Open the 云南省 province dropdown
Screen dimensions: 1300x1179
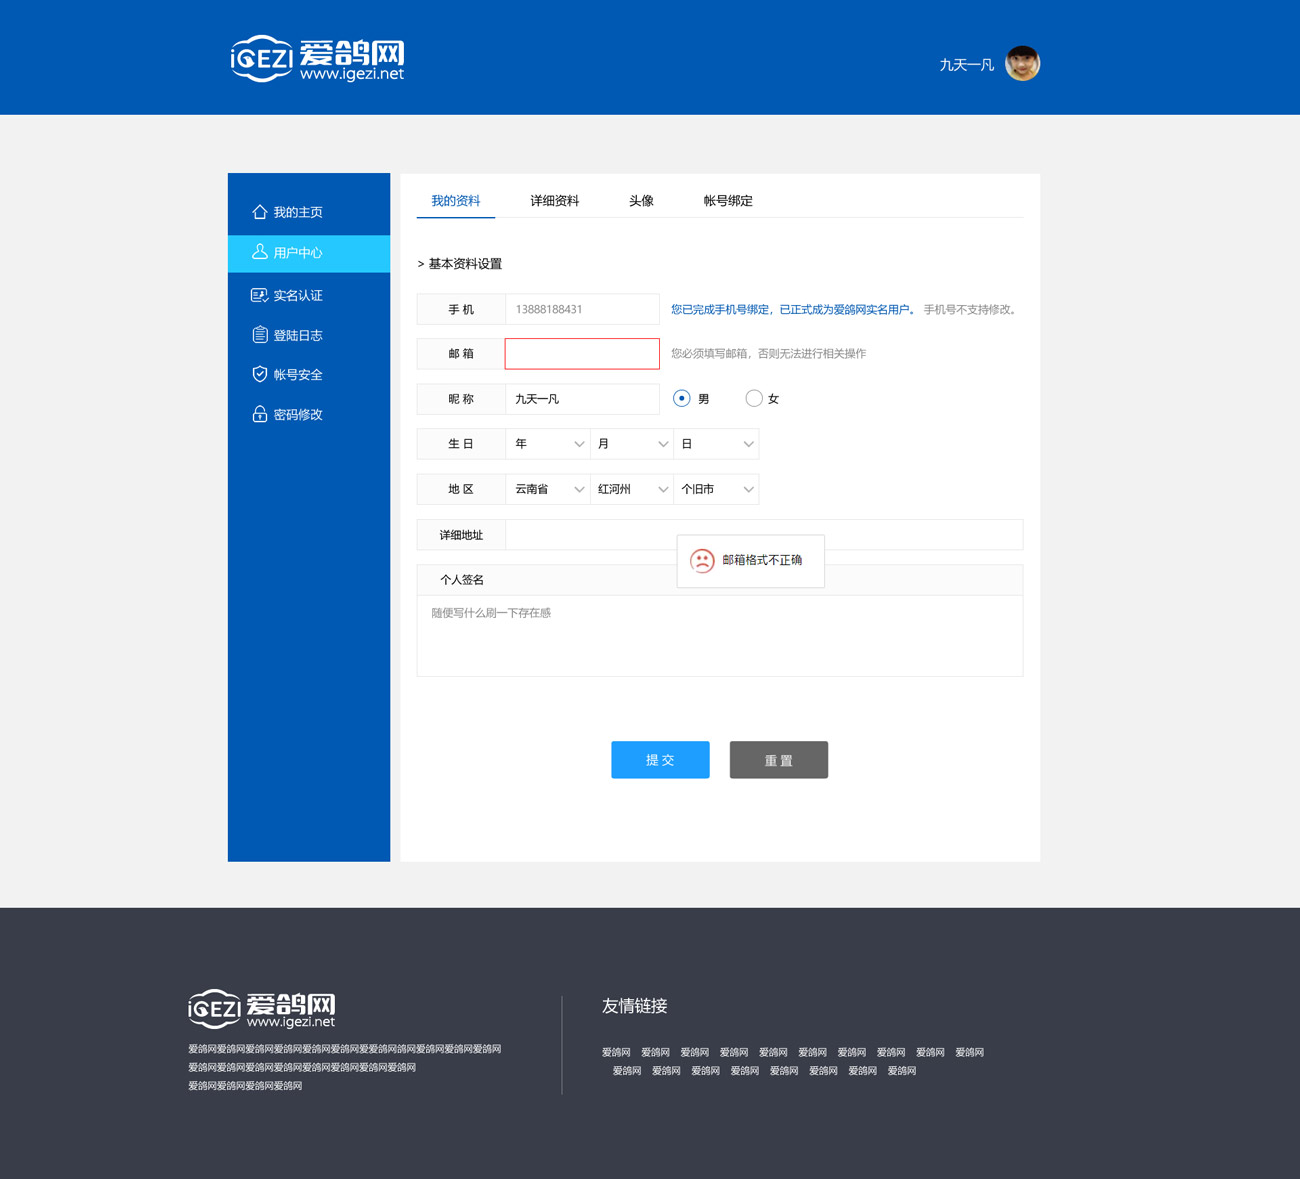(x=548, y=489)
